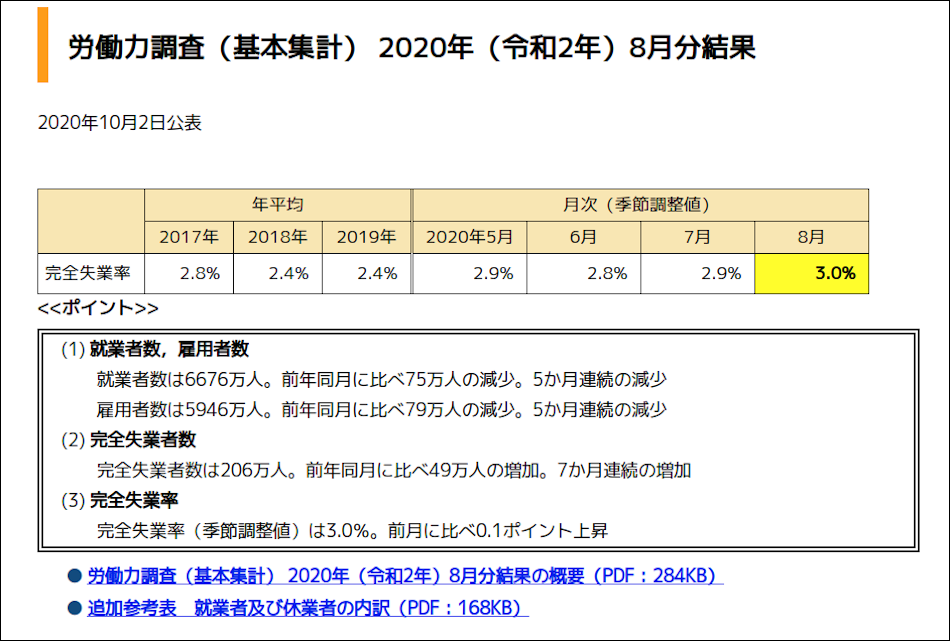Click the 月次（季節調整値） table header
This screenshot has height=641, width=950.
640,205
